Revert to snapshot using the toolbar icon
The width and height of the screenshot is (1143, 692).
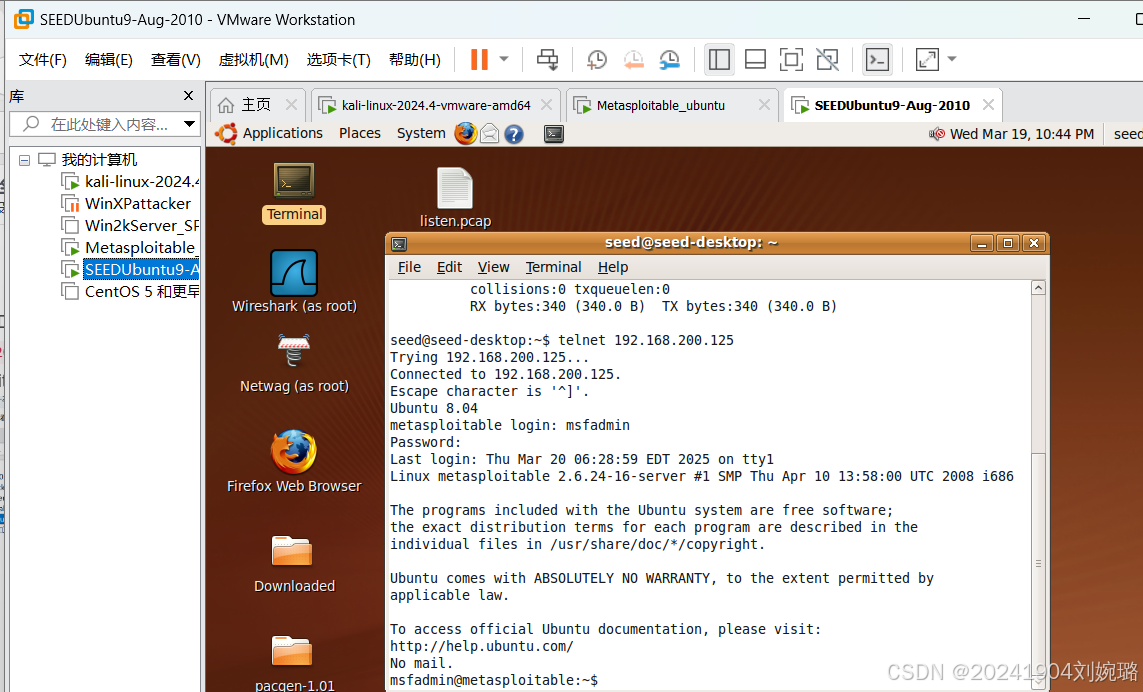coord(633,60)
